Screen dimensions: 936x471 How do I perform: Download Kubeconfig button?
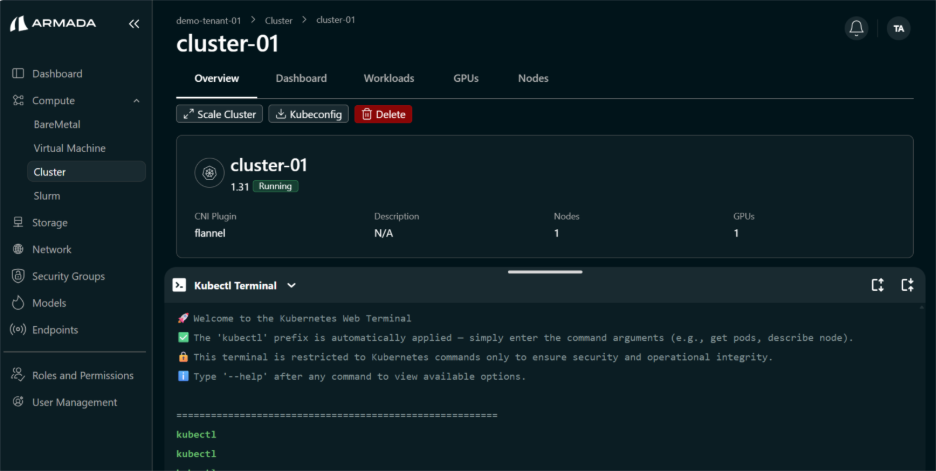point(308,114)
